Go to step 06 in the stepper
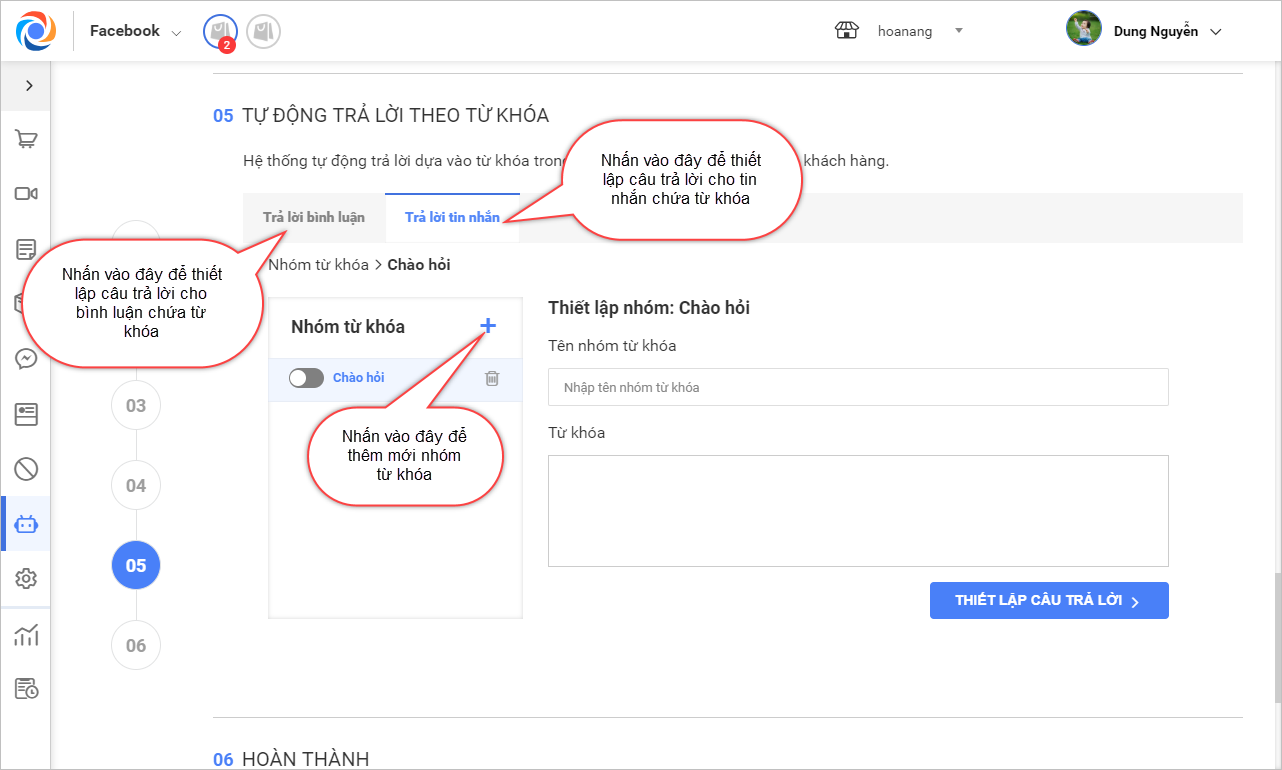This screenshot has width=1282, height=770. click(x=136, y=645)
